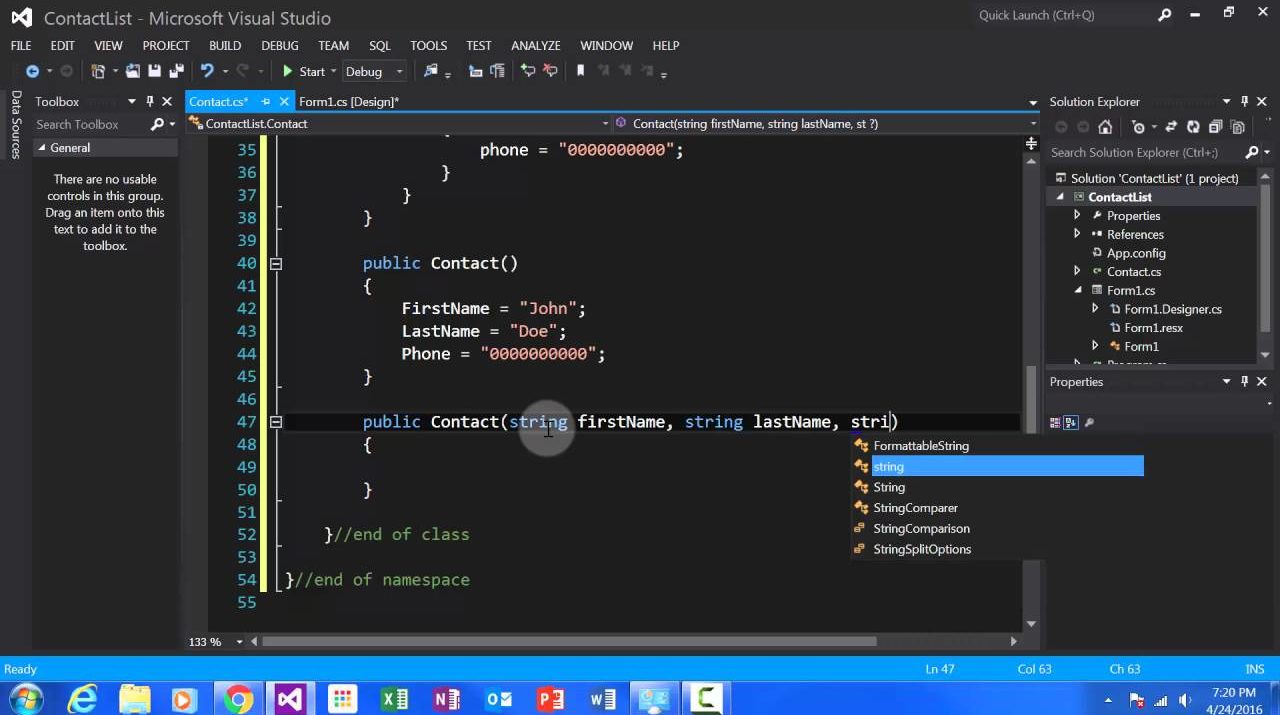Click the toolbar Bookmark icon
Screen dimensions: 1280x715
click(x=580, y=71)
